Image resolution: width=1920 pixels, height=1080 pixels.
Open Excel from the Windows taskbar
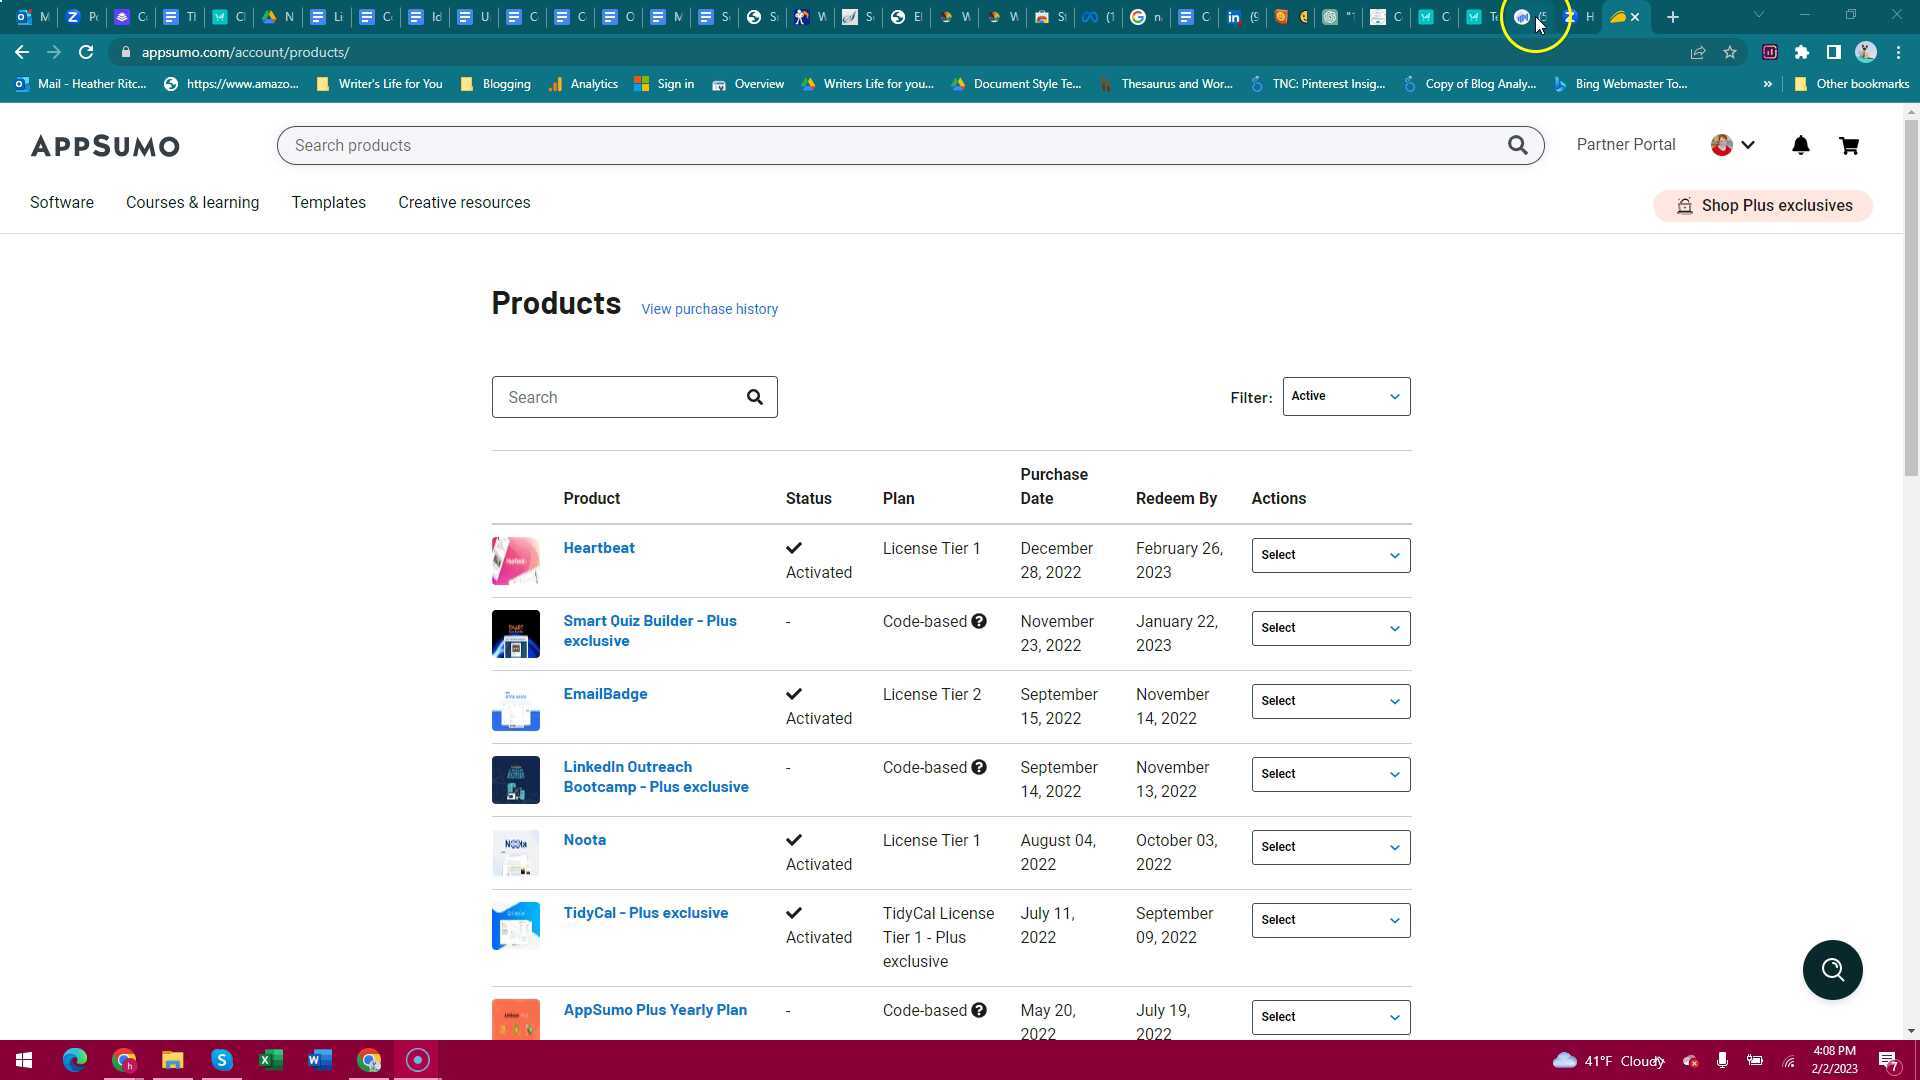[x=270, y=1060]
